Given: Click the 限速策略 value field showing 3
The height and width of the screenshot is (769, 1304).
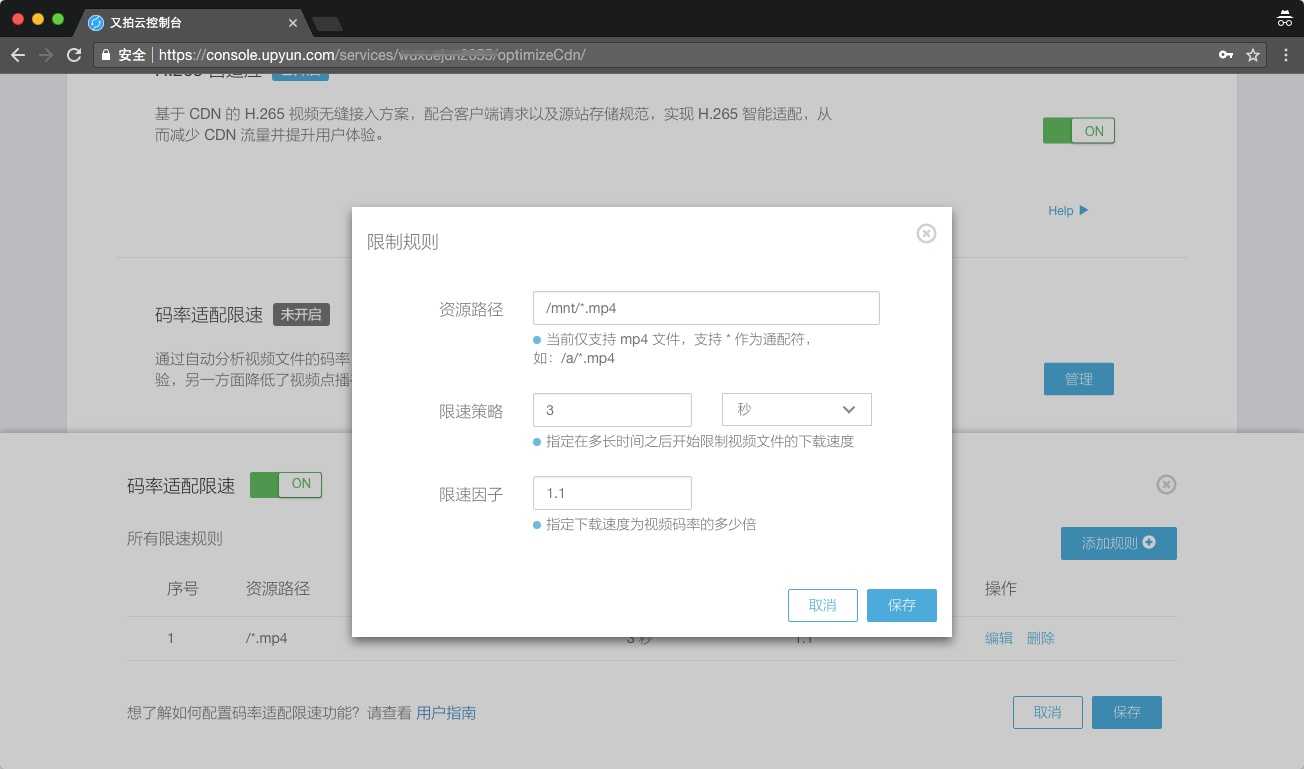Looking at the screenshot, I should [612, 410].
